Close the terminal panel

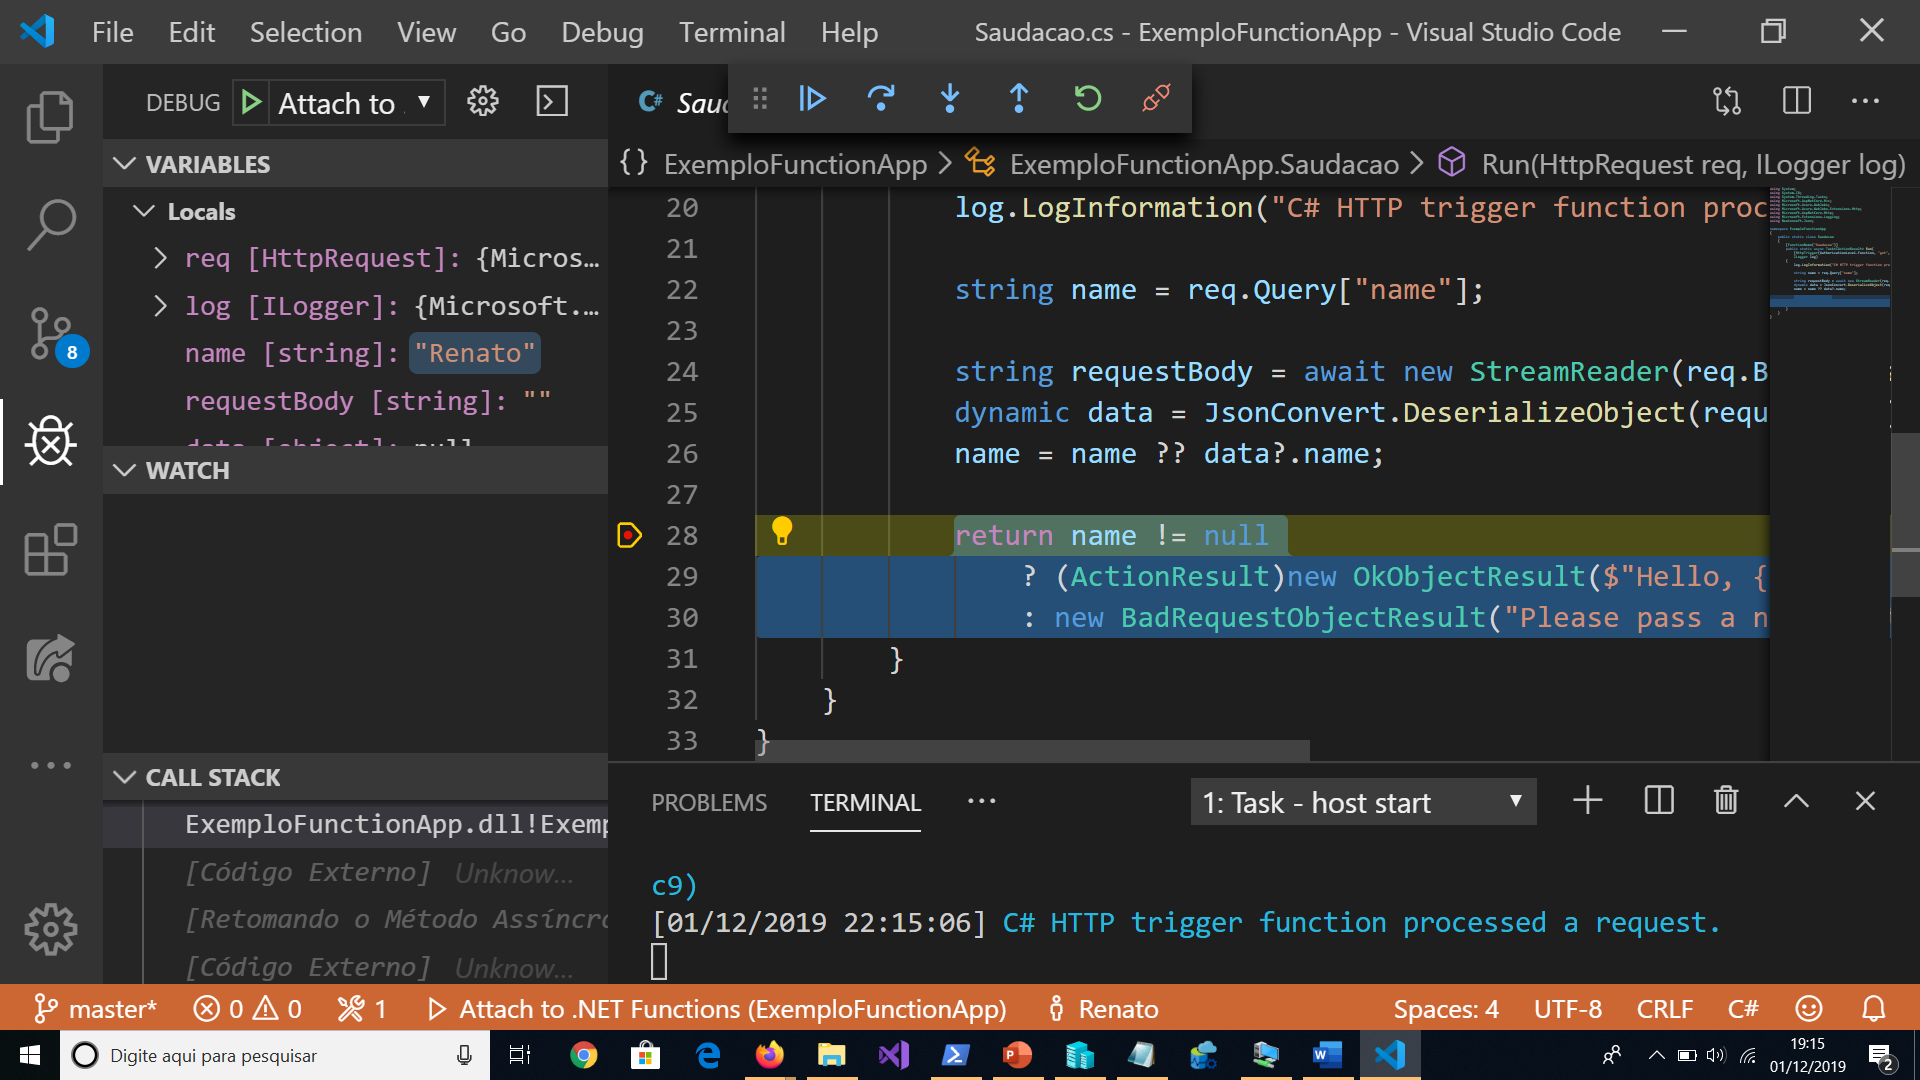[x=1865, y=801]
